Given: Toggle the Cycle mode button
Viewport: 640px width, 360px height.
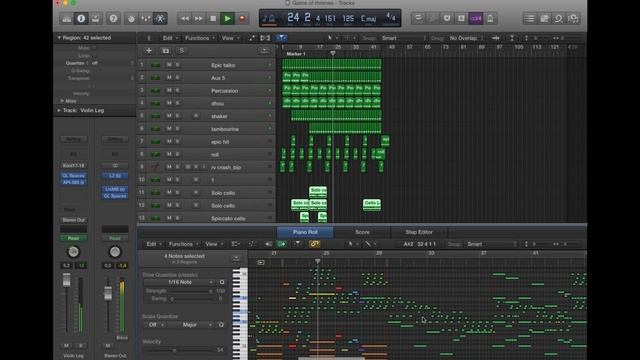Looking at the screenshot, I should click(418, 18).
